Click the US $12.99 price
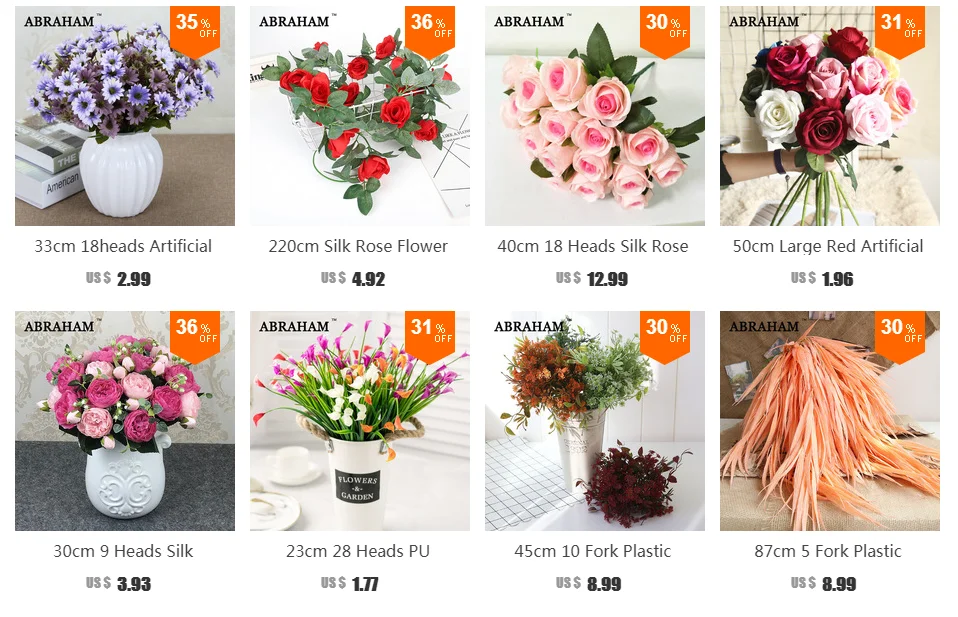958x617 pixels. pyautogui.click(x=591, y=279)
